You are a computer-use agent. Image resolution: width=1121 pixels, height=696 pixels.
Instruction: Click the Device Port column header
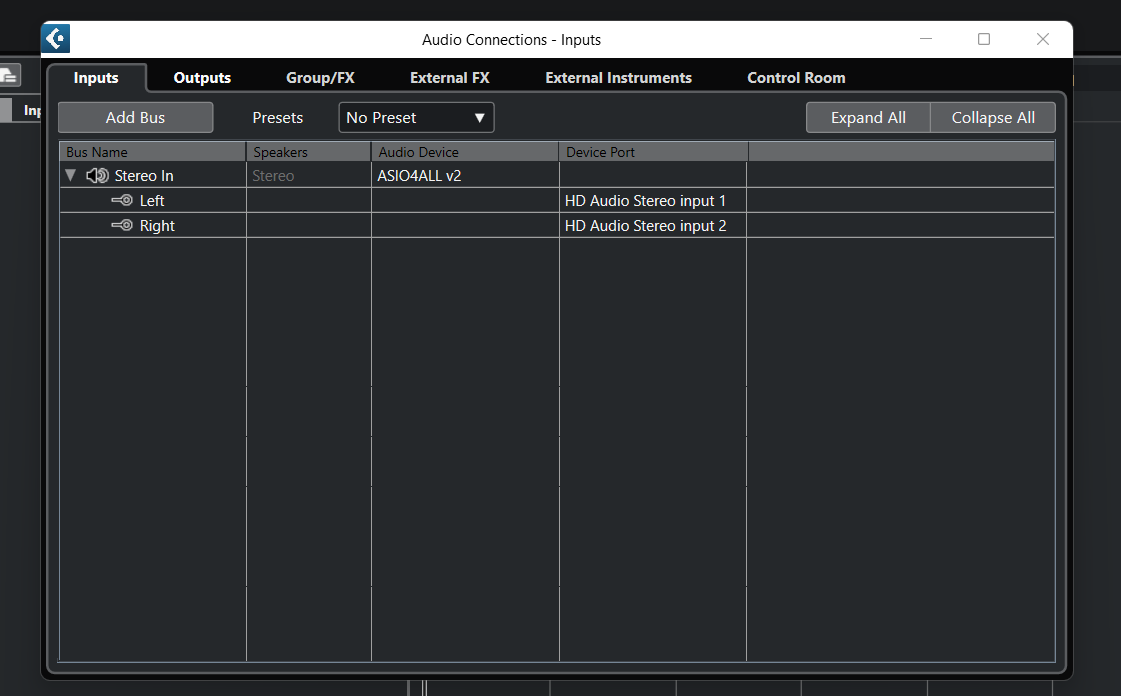pos(653,151)
